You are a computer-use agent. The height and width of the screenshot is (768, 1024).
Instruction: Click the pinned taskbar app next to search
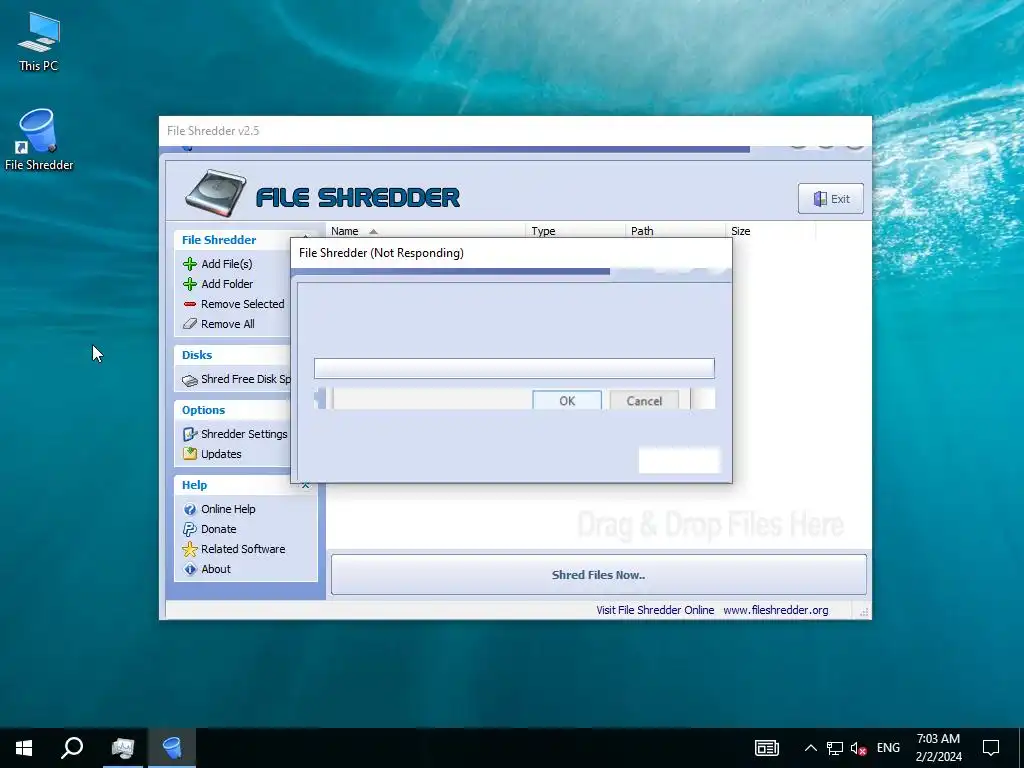(122, 748)
